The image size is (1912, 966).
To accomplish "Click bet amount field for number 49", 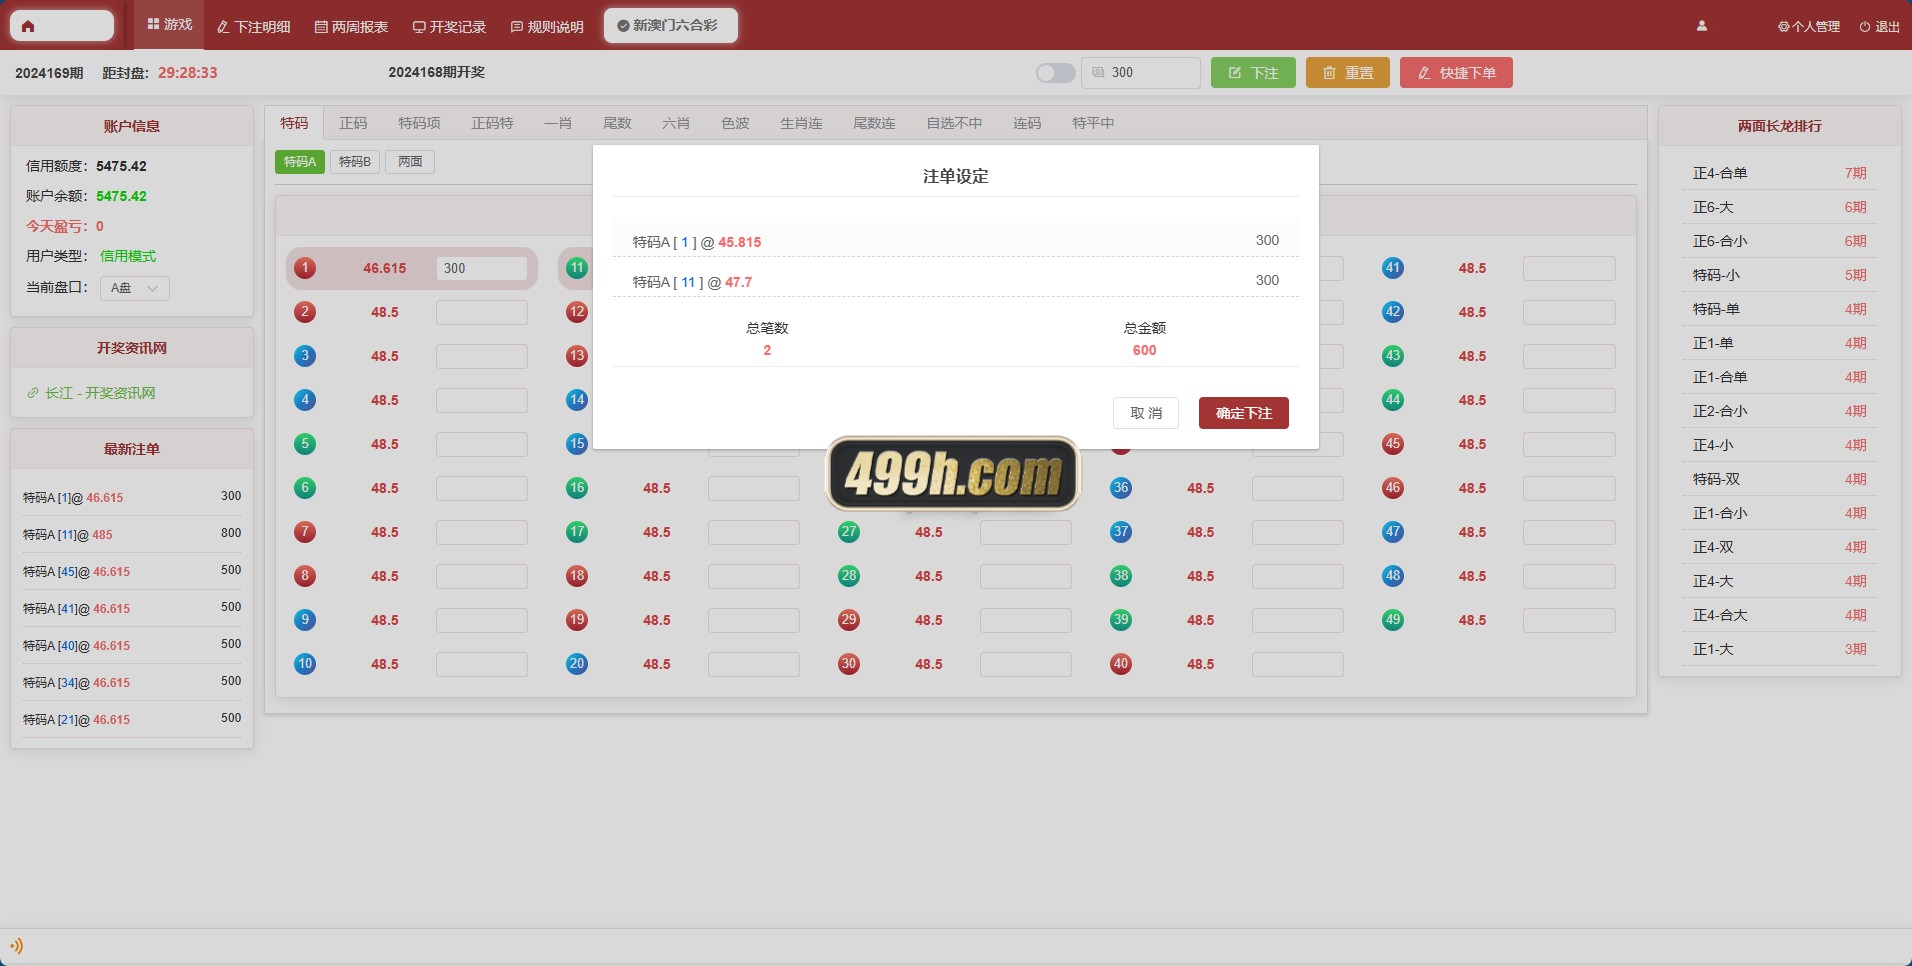I will [x=1569, y=620].
